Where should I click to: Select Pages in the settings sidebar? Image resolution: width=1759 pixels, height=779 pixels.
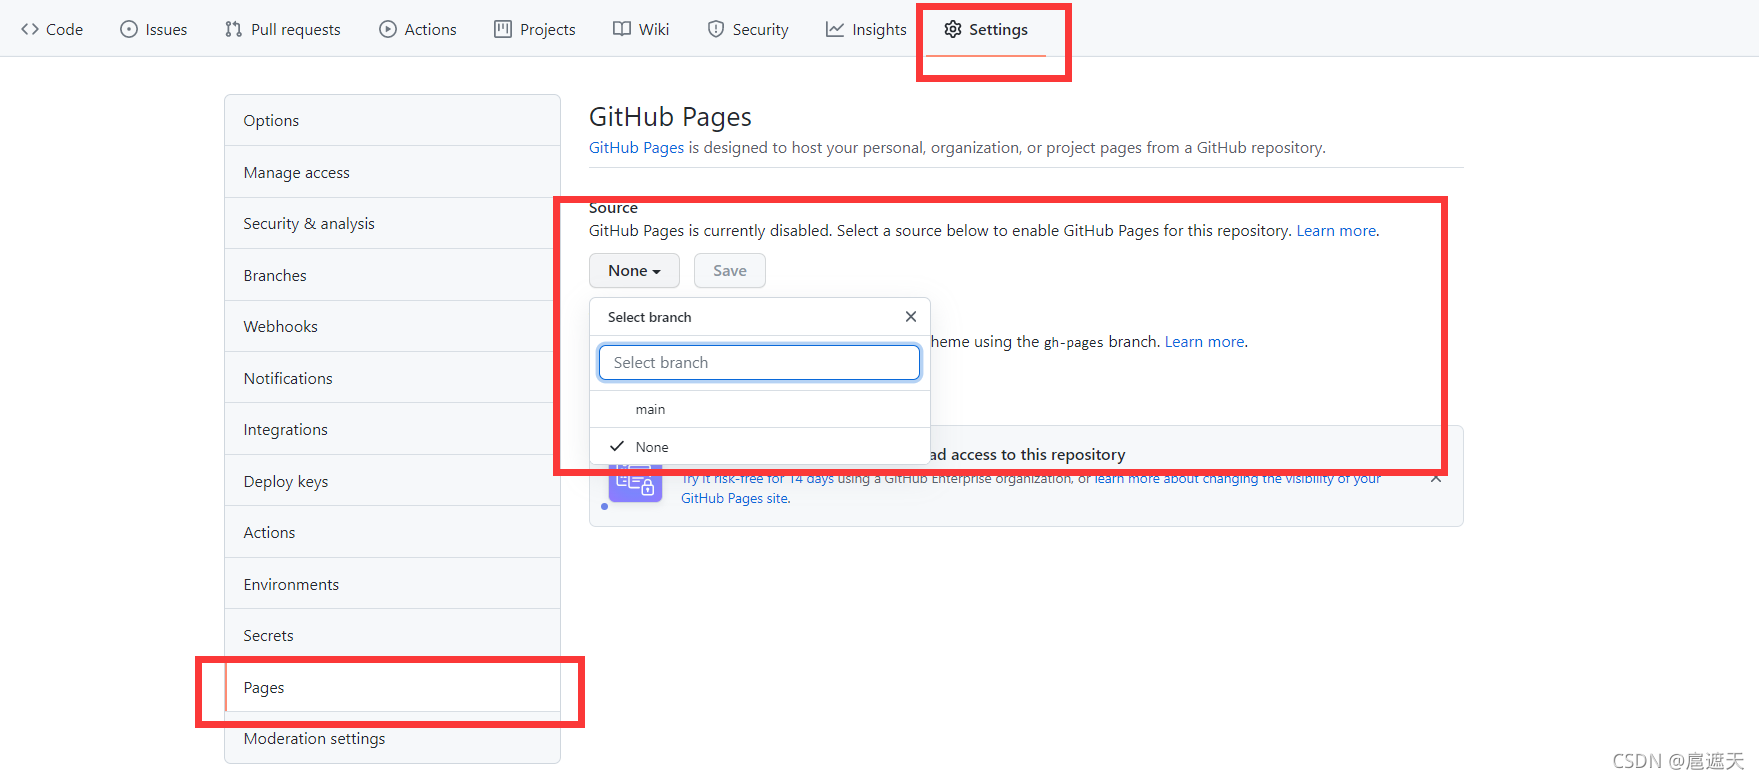[392, 687]
